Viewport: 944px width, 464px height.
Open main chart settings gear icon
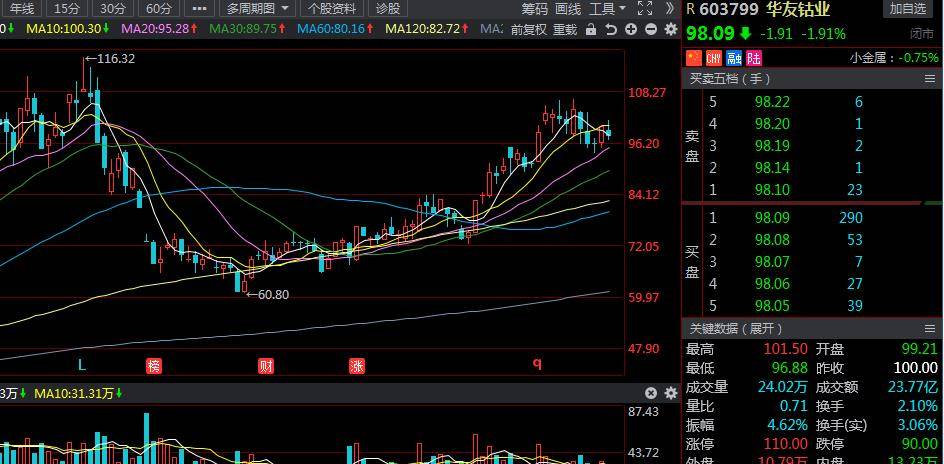point(670,29)
